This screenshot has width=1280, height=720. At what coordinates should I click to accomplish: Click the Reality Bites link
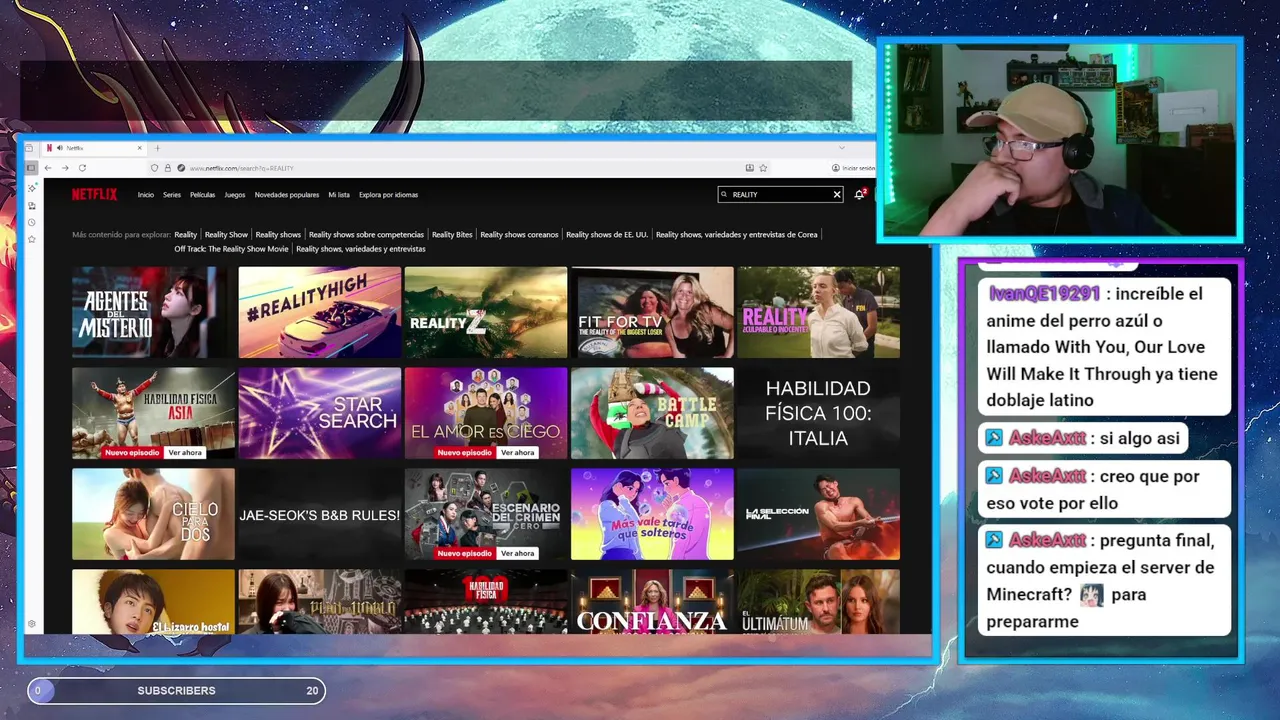[x=452, y=235]
